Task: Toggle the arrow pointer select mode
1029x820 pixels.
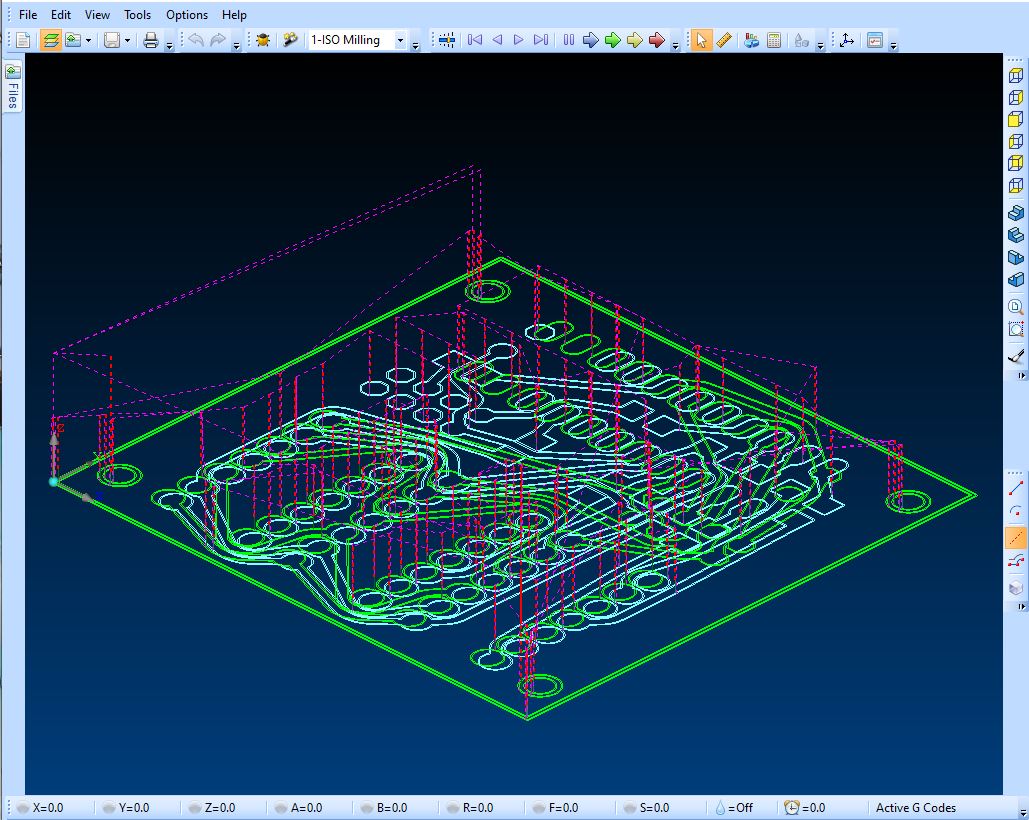Action: point(701,40)
